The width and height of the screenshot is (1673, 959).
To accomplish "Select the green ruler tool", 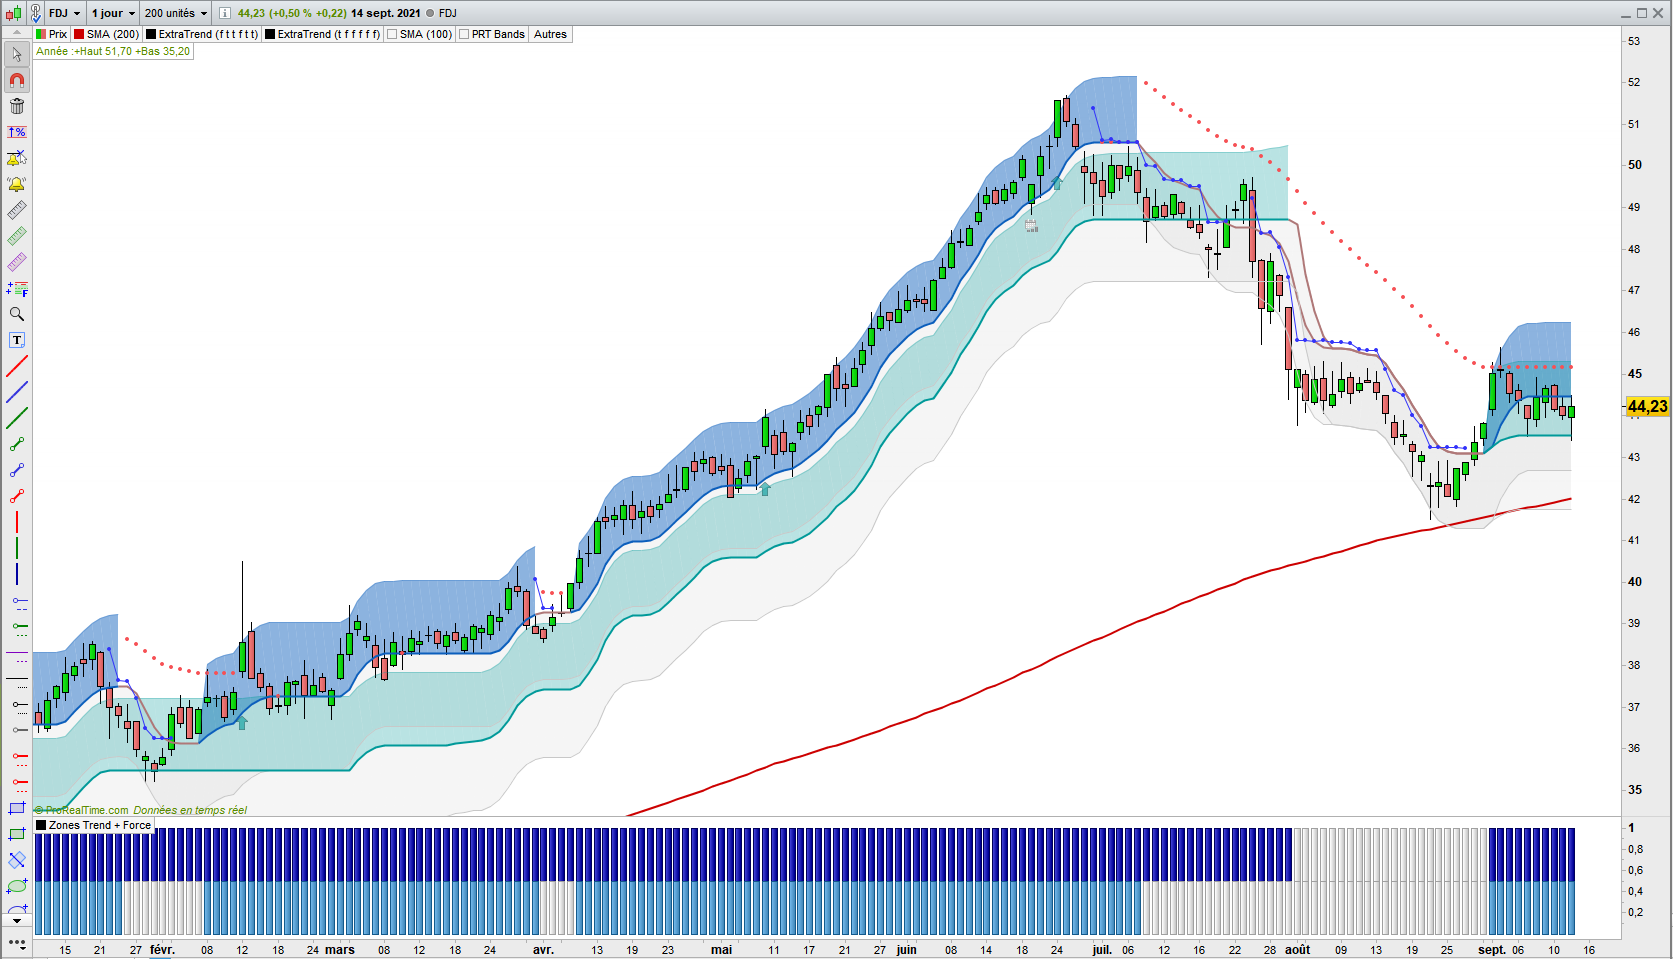I will (x=17, y=236).
